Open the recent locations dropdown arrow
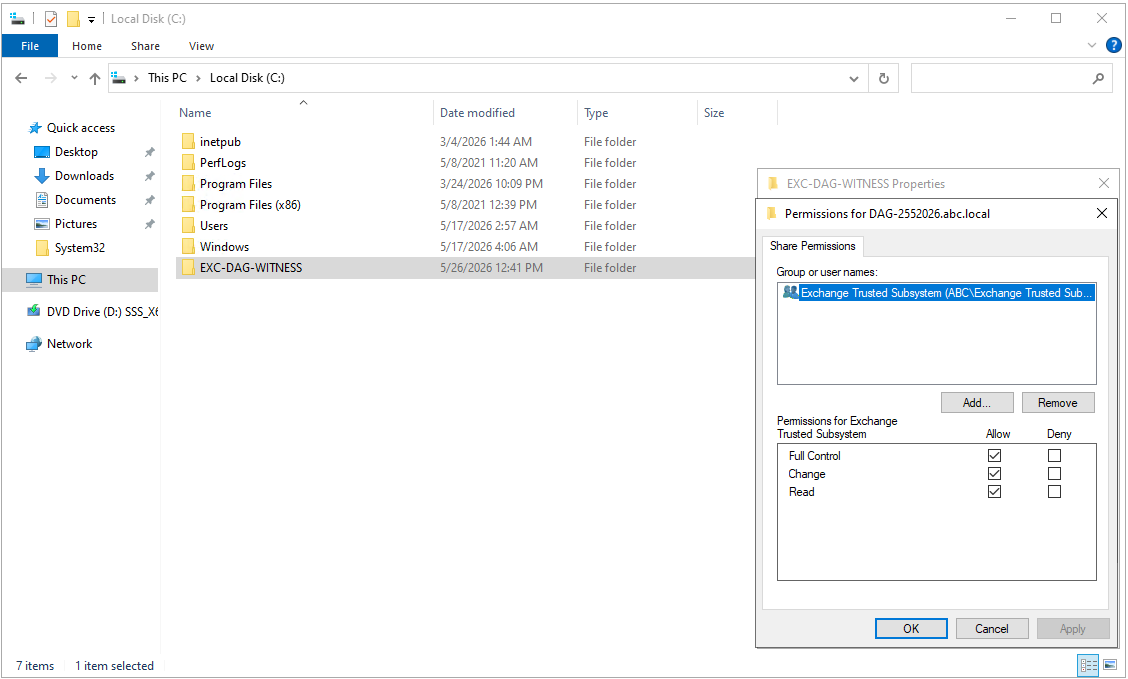Image resolution: width=1128 pixels, height=679 pixels. pyautogui.click(x=74, y=78)
